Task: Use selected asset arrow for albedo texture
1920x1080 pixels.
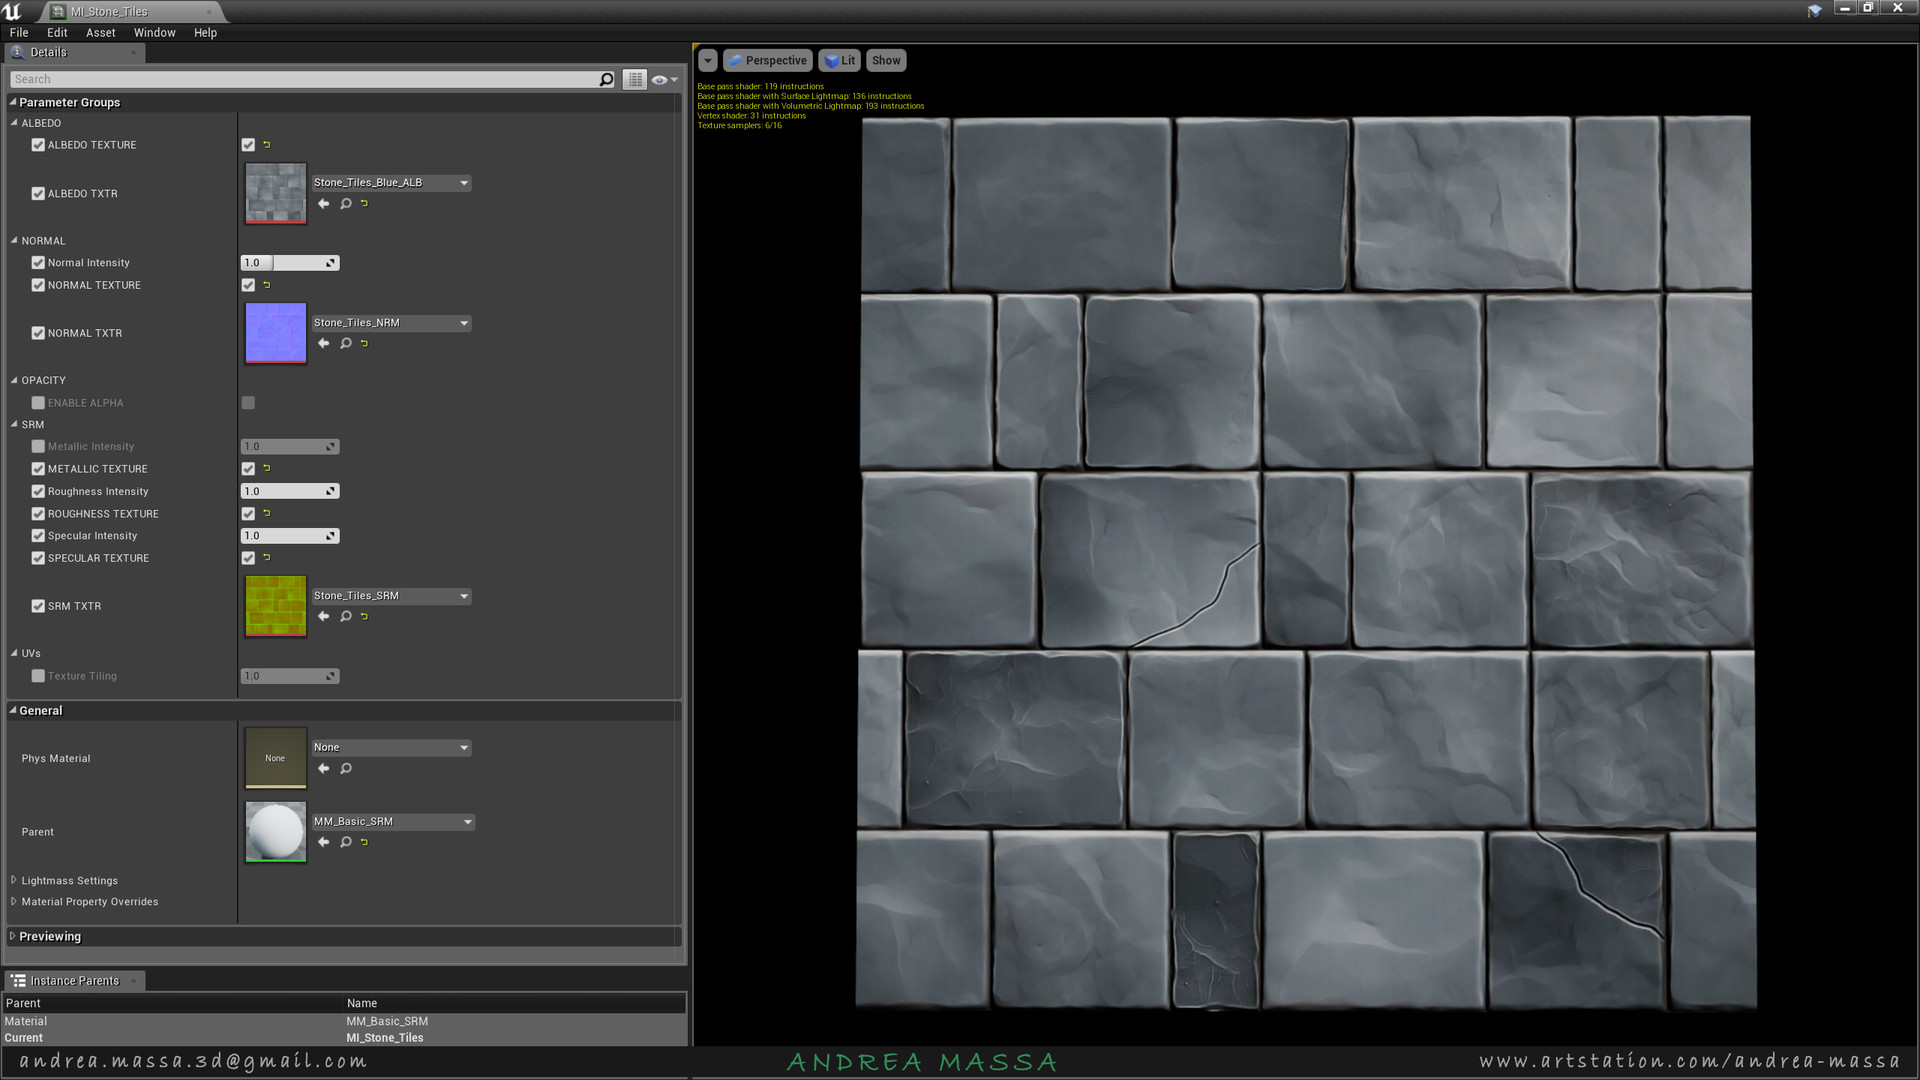Action: (323, 203)
